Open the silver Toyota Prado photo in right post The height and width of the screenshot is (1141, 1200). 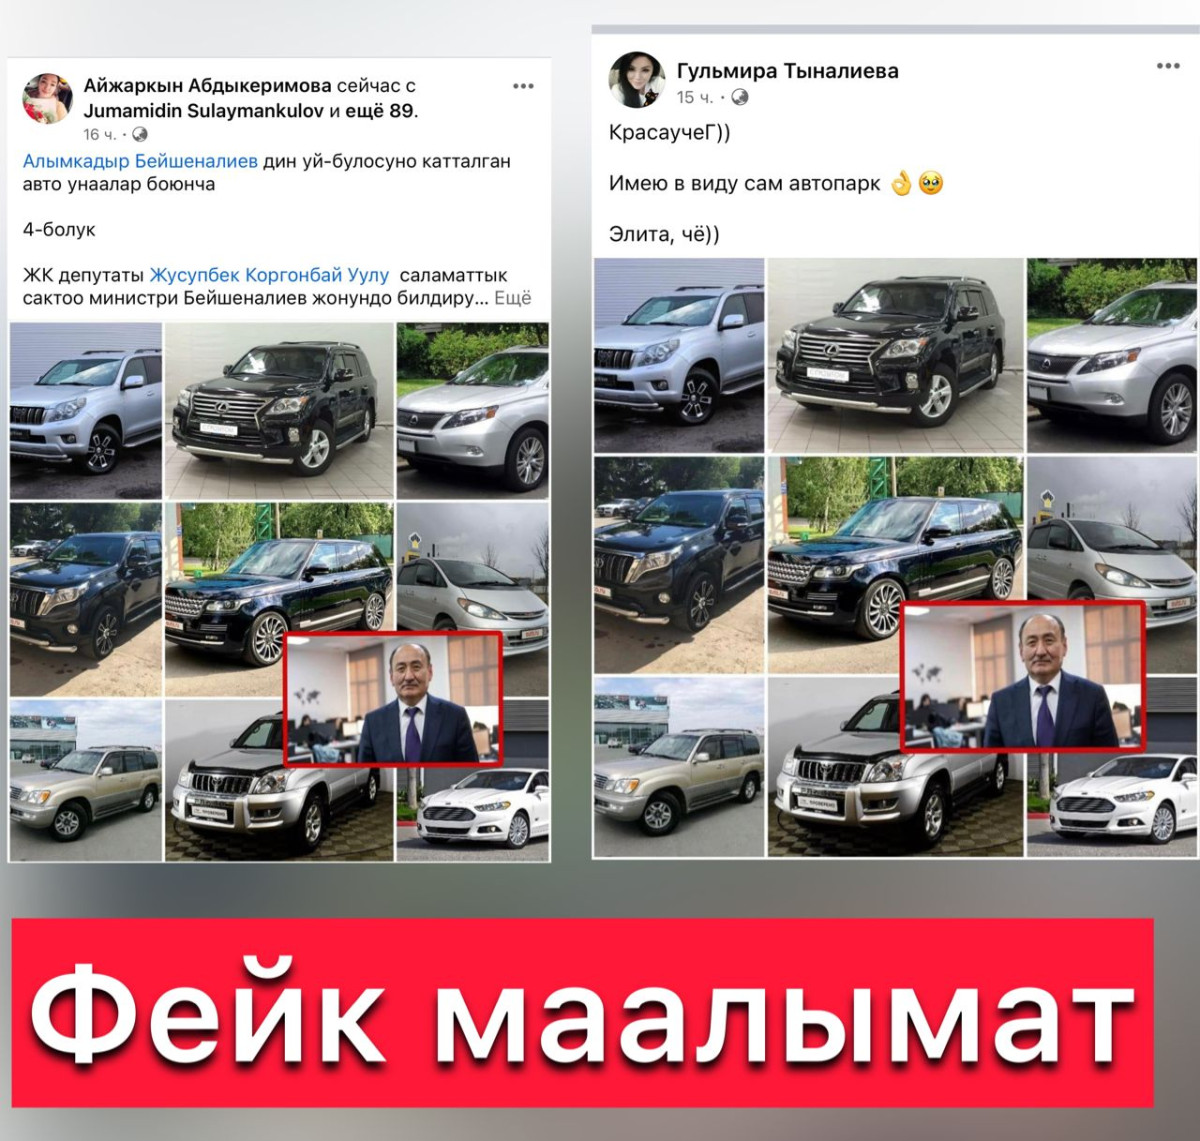click(x=679, y=355)
